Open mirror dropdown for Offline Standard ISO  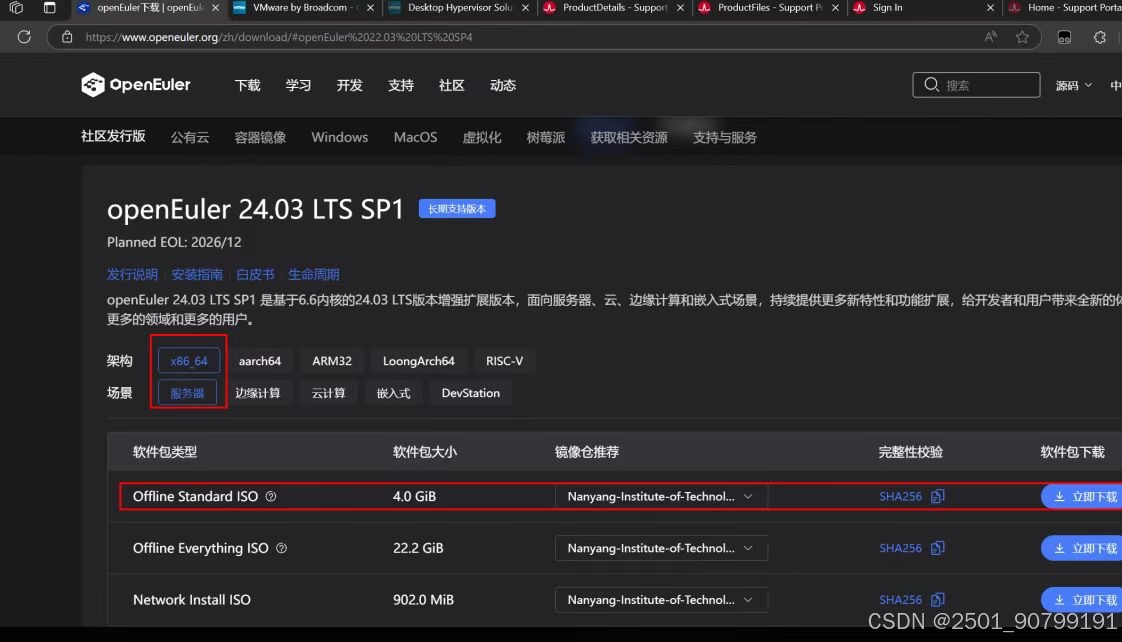[660, 496]
